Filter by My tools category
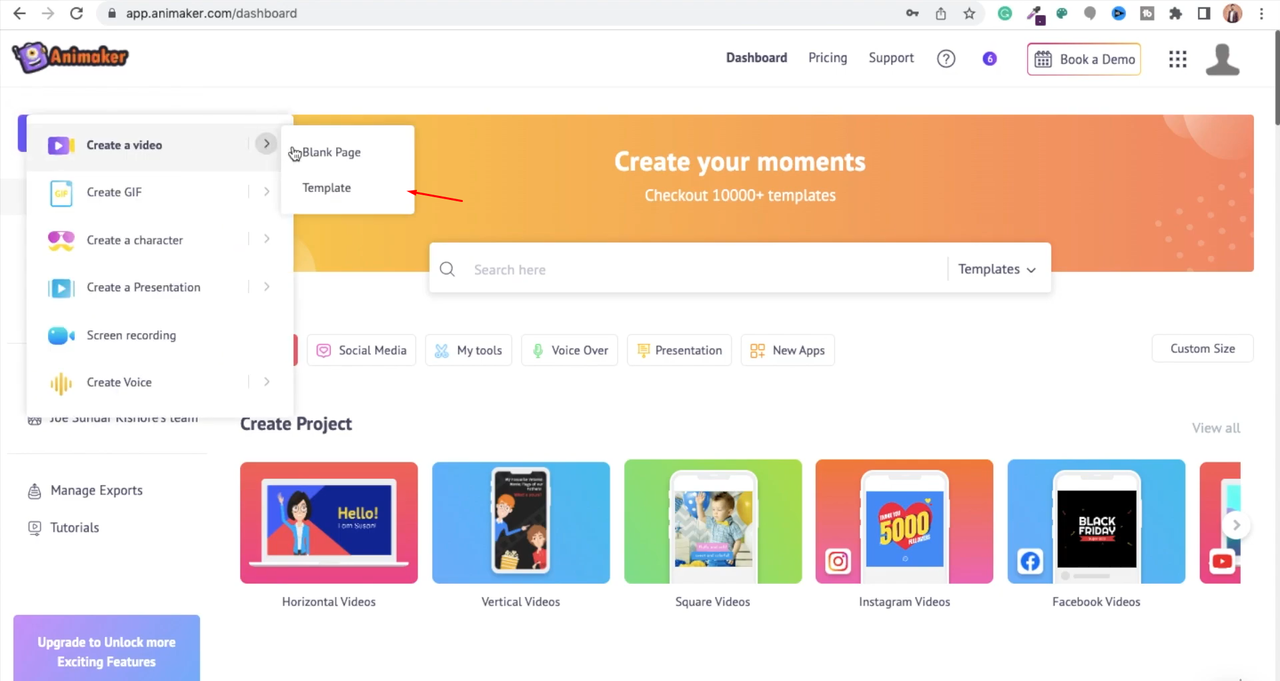Viewport: 1280px width, 681px height. click(x=469, y=350)
